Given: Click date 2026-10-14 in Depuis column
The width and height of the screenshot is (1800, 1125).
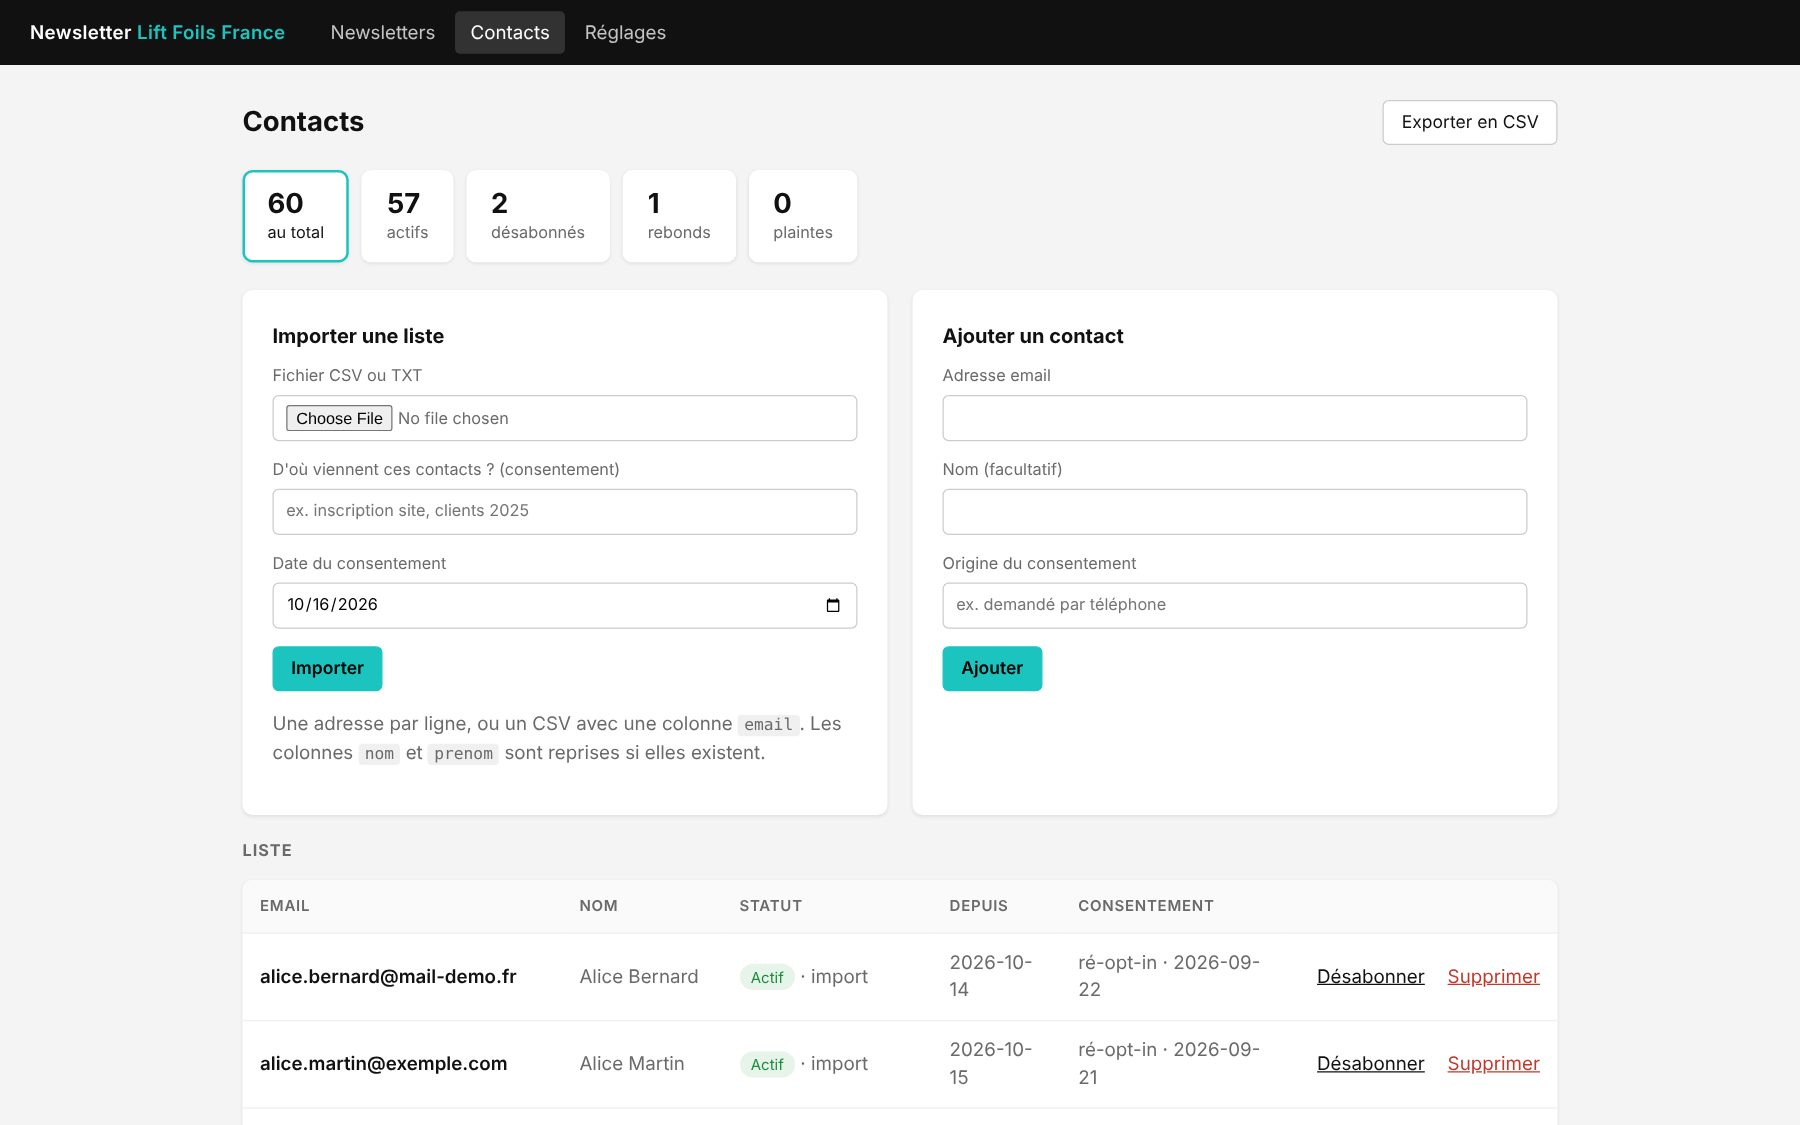Looking at the screenshot, I should pyautogui.click(x=990, y=976).
